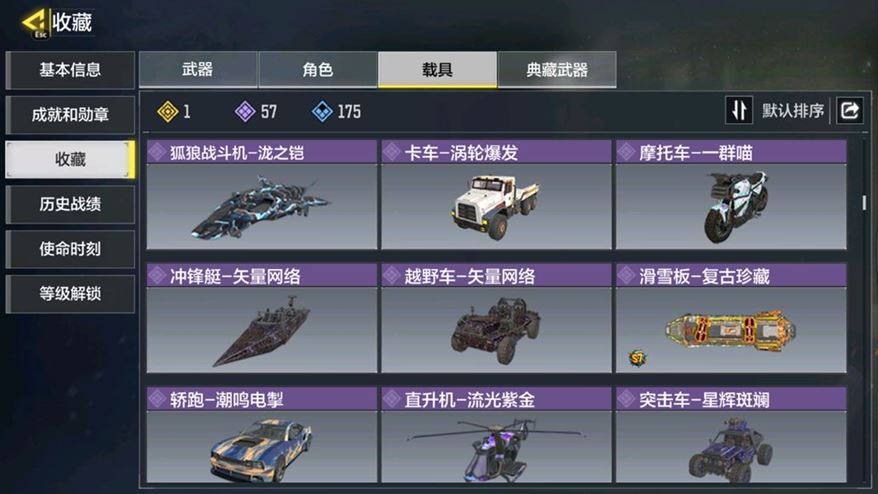Open the 等级解锁 sidebar item

tap(70, 294)
